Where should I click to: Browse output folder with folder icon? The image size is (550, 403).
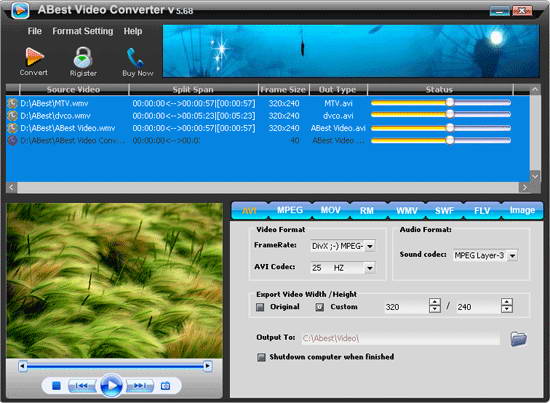pos(518,338)
